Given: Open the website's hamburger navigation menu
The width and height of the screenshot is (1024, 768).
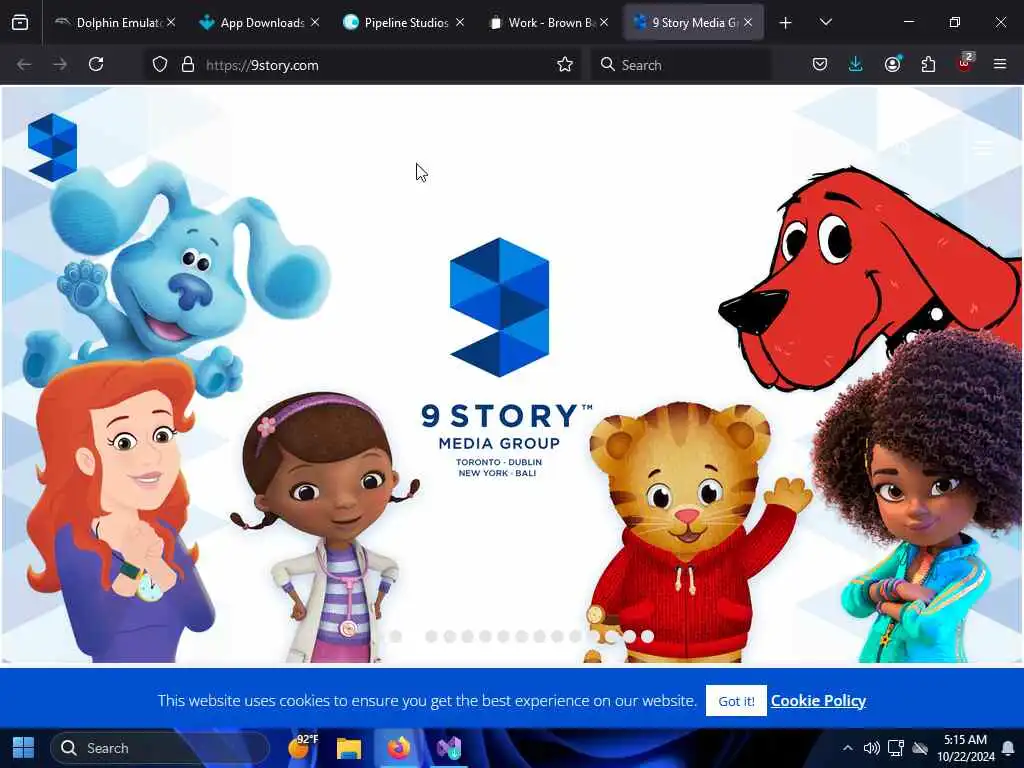Looking at the screenshot, I should click(x=984, y=149).
